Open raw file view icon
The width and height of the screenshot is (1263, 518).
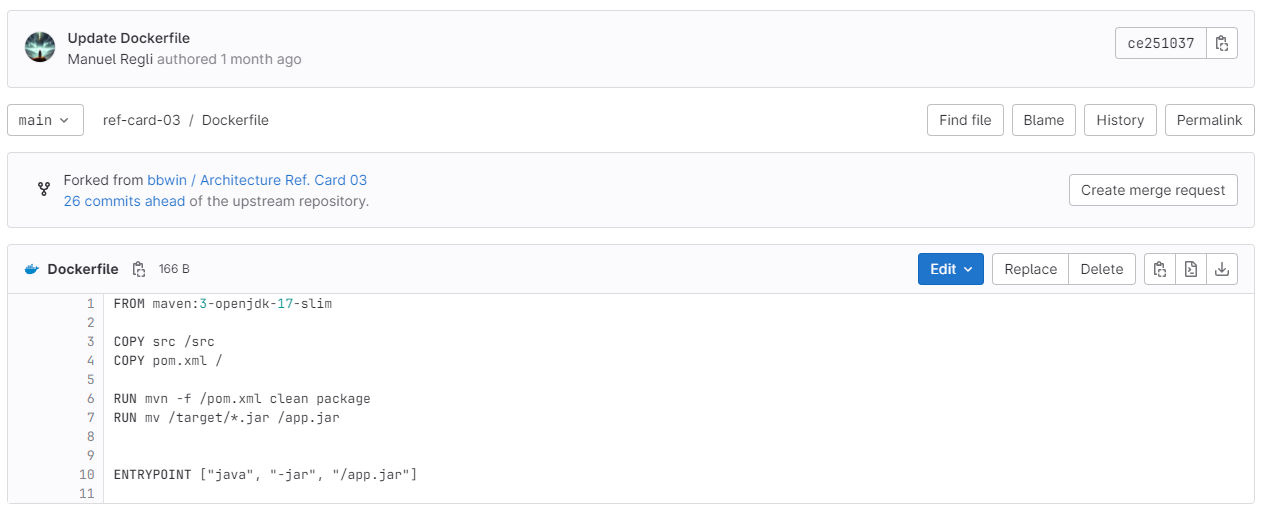click(1190, 269)
